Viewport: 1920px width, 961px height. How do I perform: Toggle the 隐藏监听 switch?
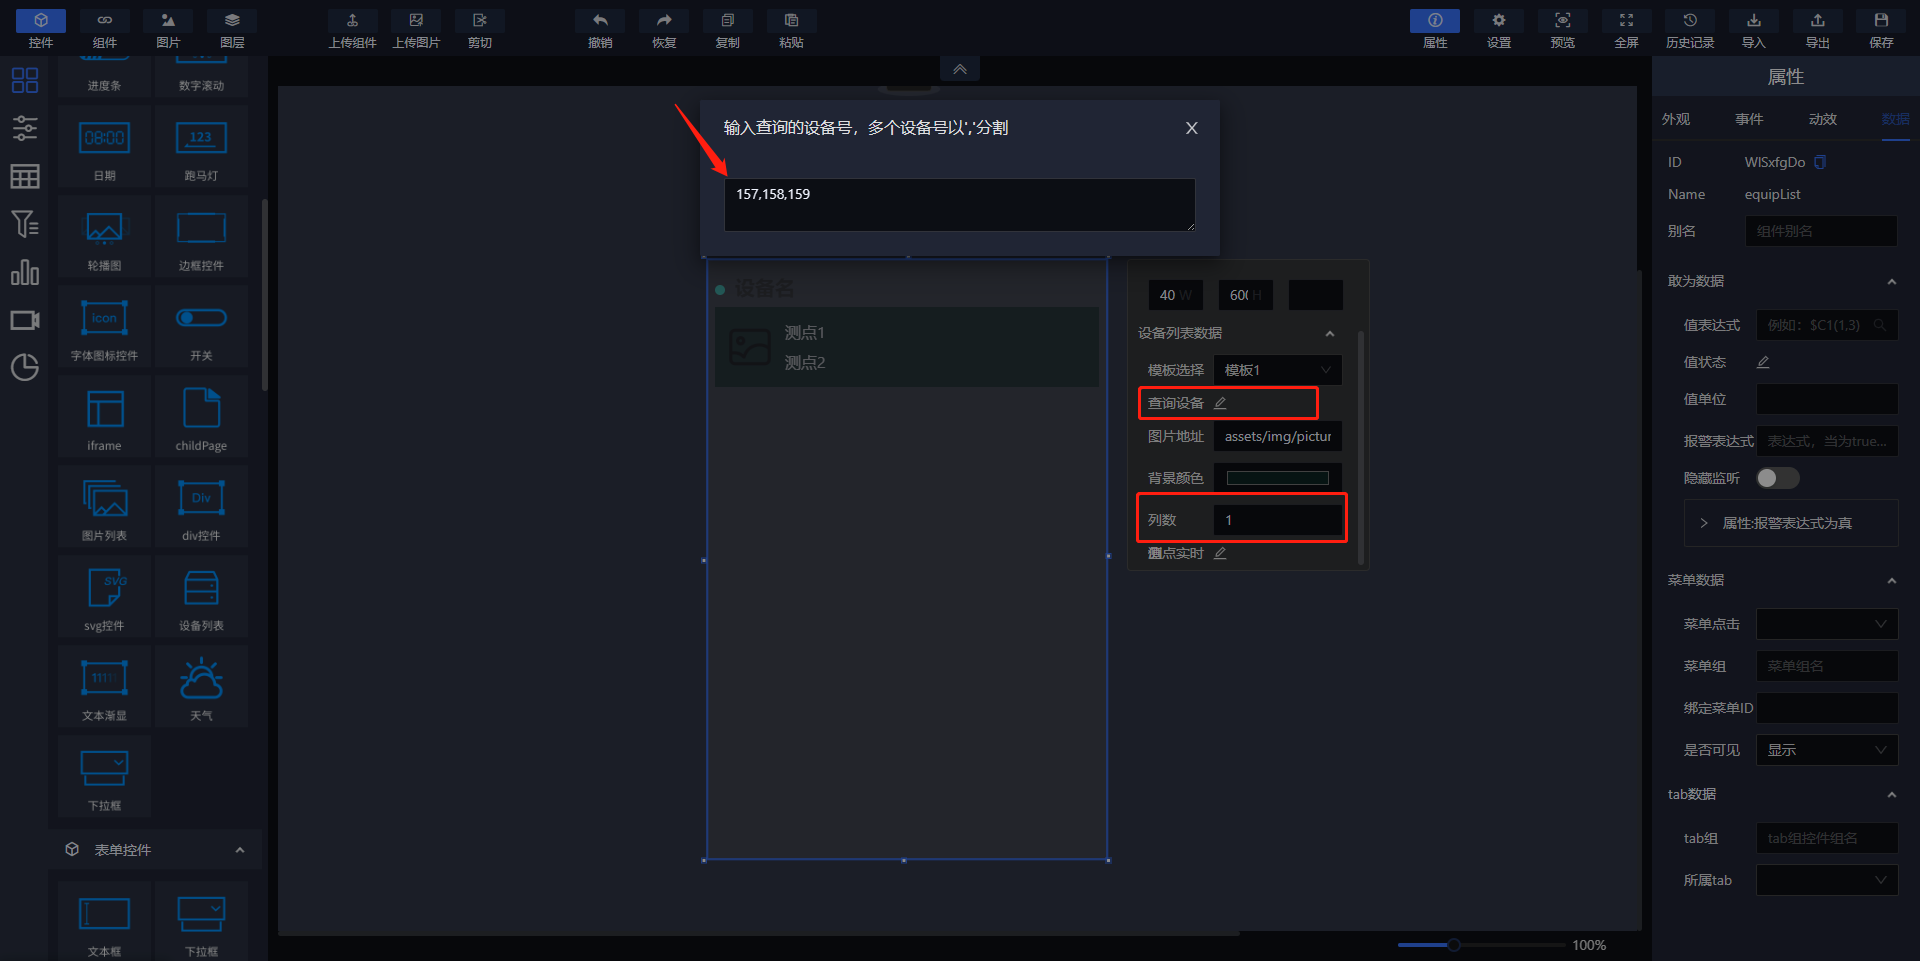1777,478
